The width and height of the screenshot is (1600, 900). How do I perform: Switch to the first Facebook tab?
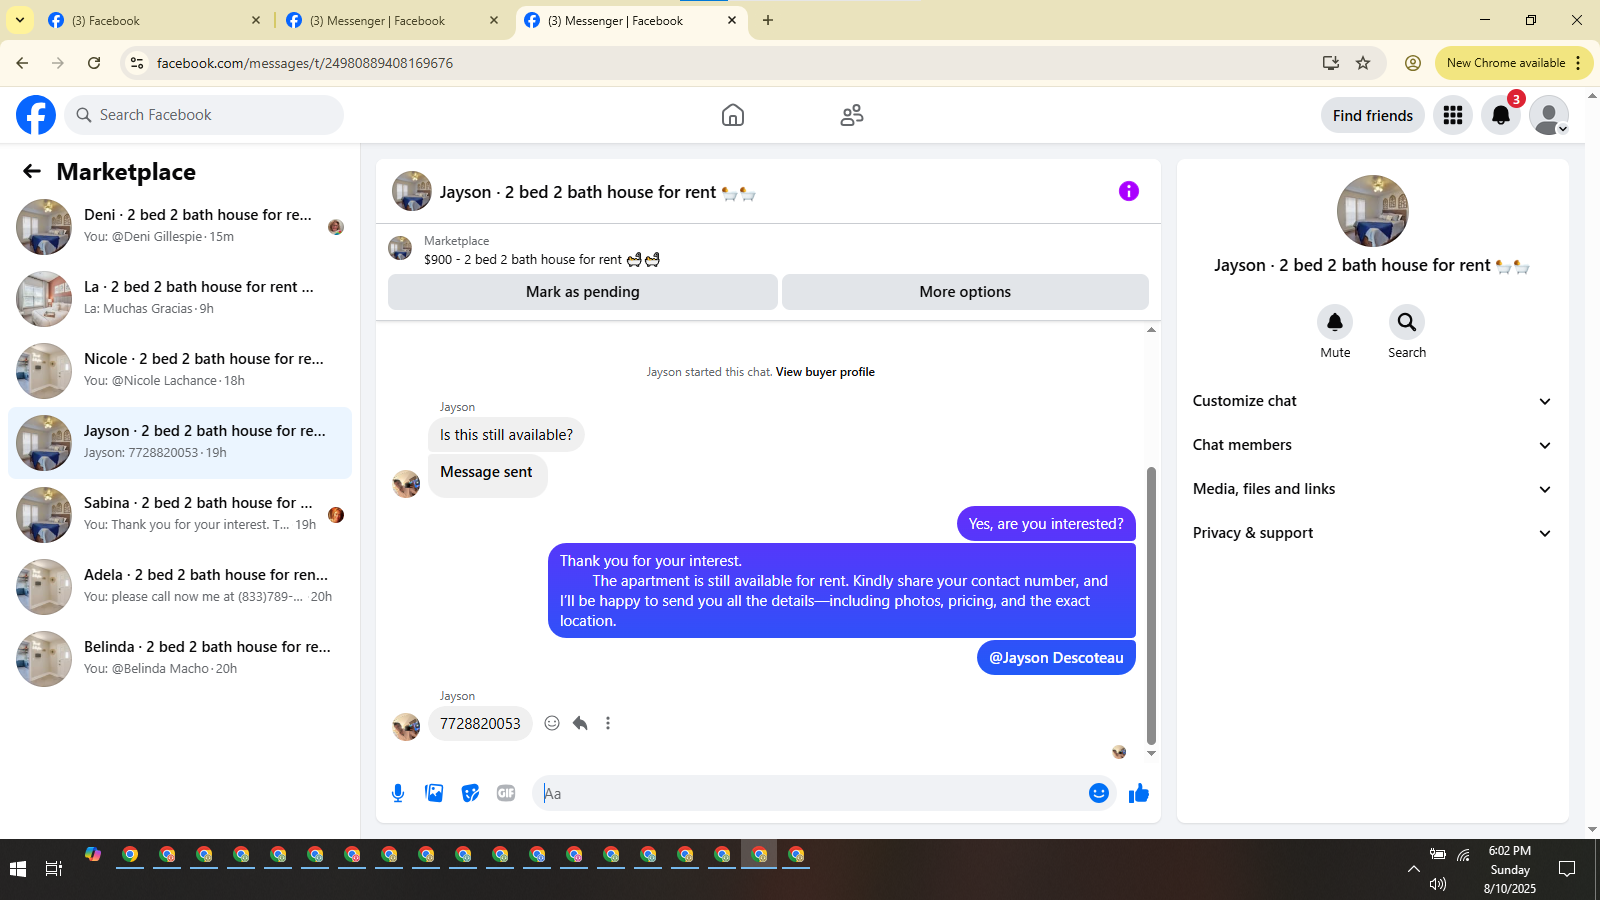[155, 20]
